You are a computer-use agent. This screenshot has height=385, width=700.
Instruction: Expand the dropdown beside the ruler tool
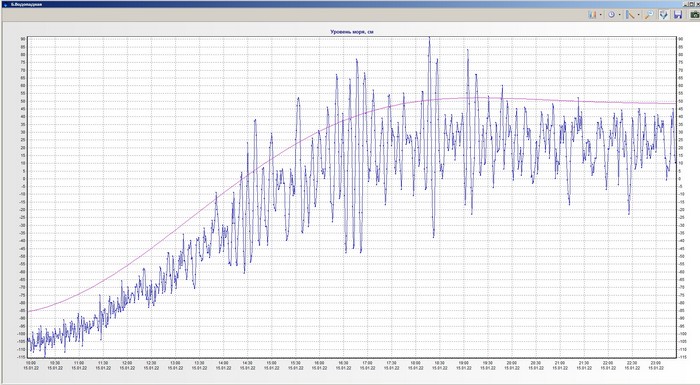(638, 15)
